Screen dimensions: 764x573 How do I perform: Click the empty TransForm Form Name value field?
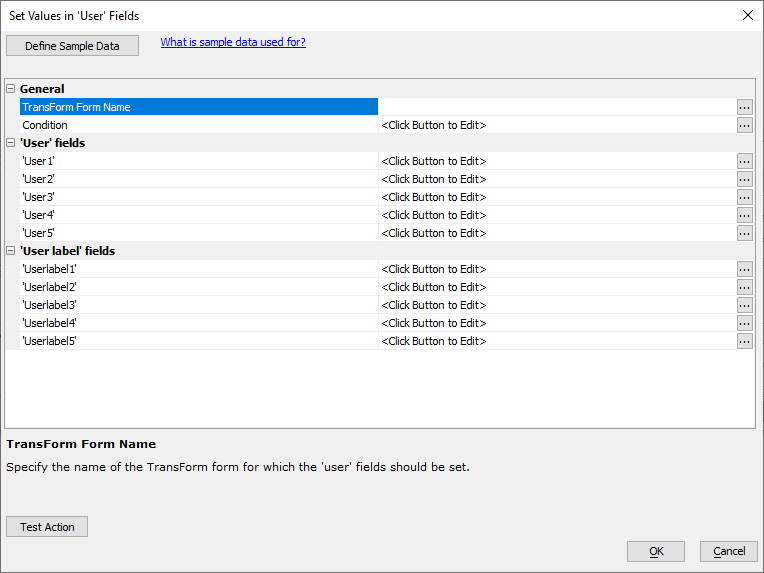point(557,107)
